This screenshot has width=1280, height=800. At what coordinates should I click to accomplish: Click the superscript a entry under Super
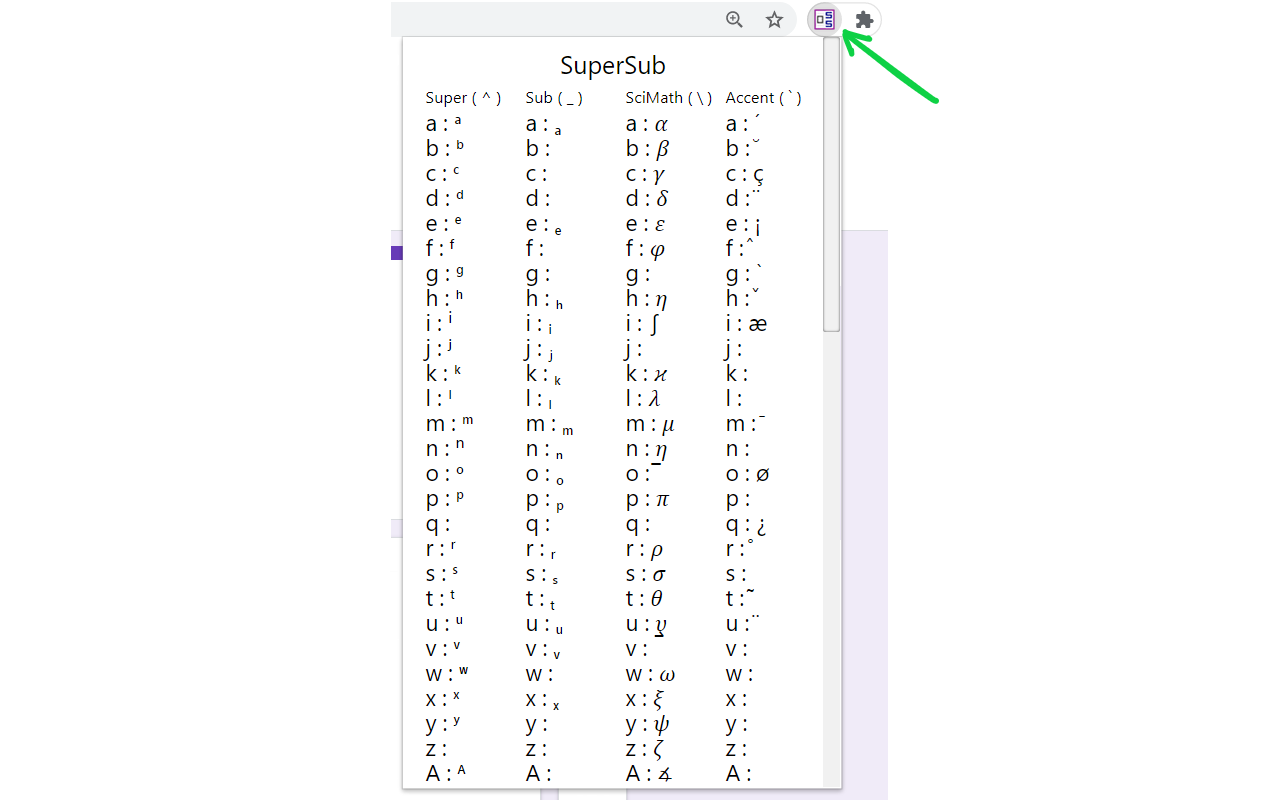pos(442,123)
